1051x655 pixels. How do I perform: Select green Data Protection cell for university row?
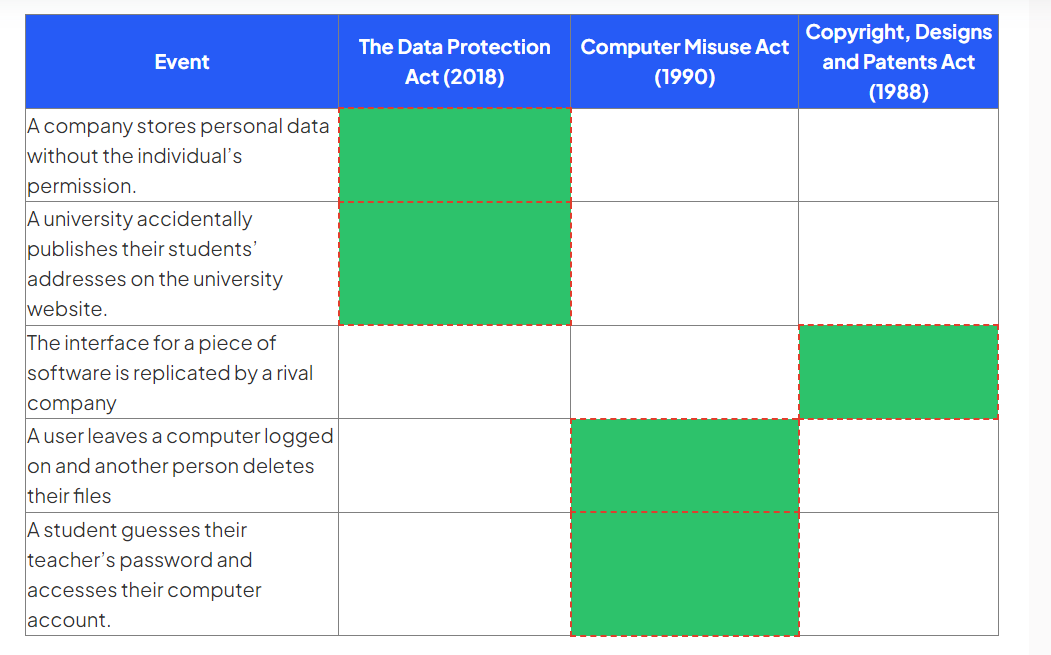point(454,264)
